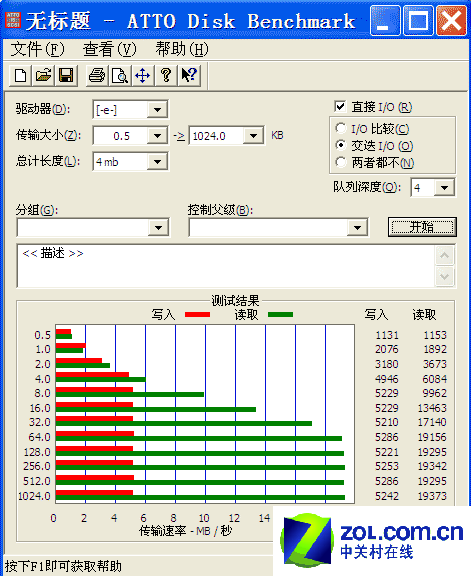Viewport: 471px width, 576px height.
Task: Open the 队列深度 queue depth dropdown
Action: (x=444, y=188)
